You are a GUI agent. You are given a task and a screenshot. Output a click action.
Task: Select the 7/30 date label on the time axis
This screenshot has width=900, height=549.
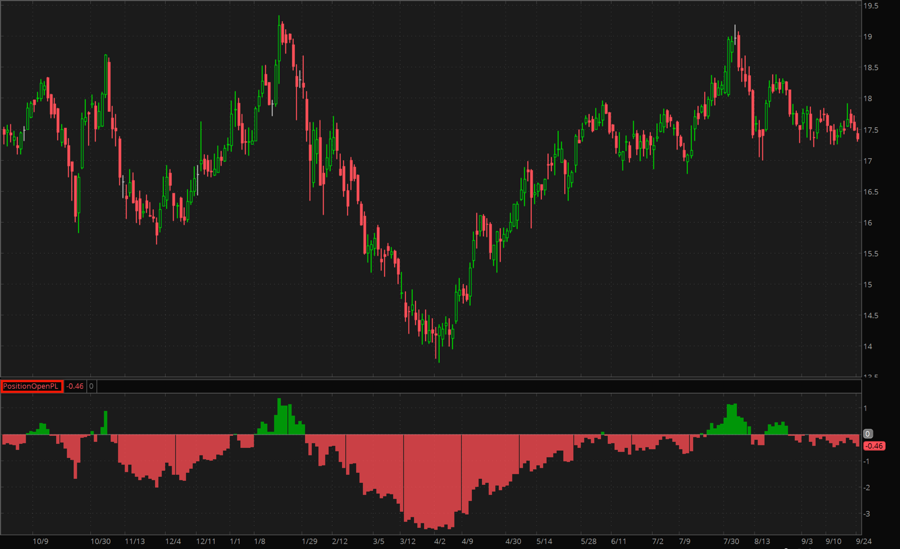732,540
